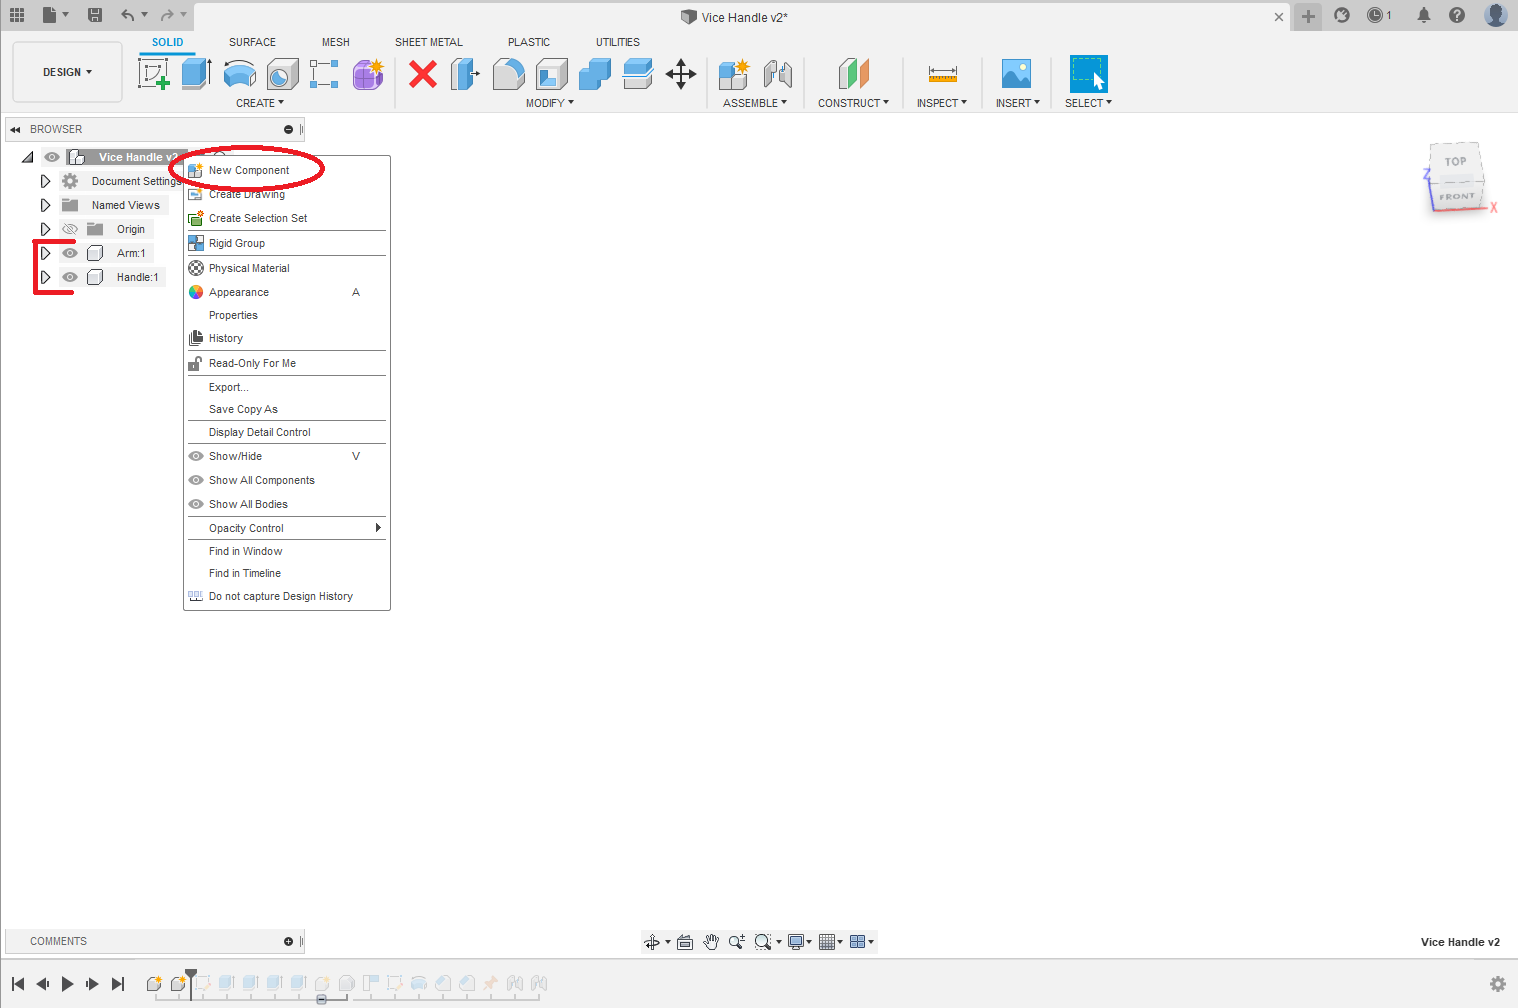The height and width of the screenshot is (1008, 1520).
Task: Activate the Extrude tool
Action: (194, 72)
